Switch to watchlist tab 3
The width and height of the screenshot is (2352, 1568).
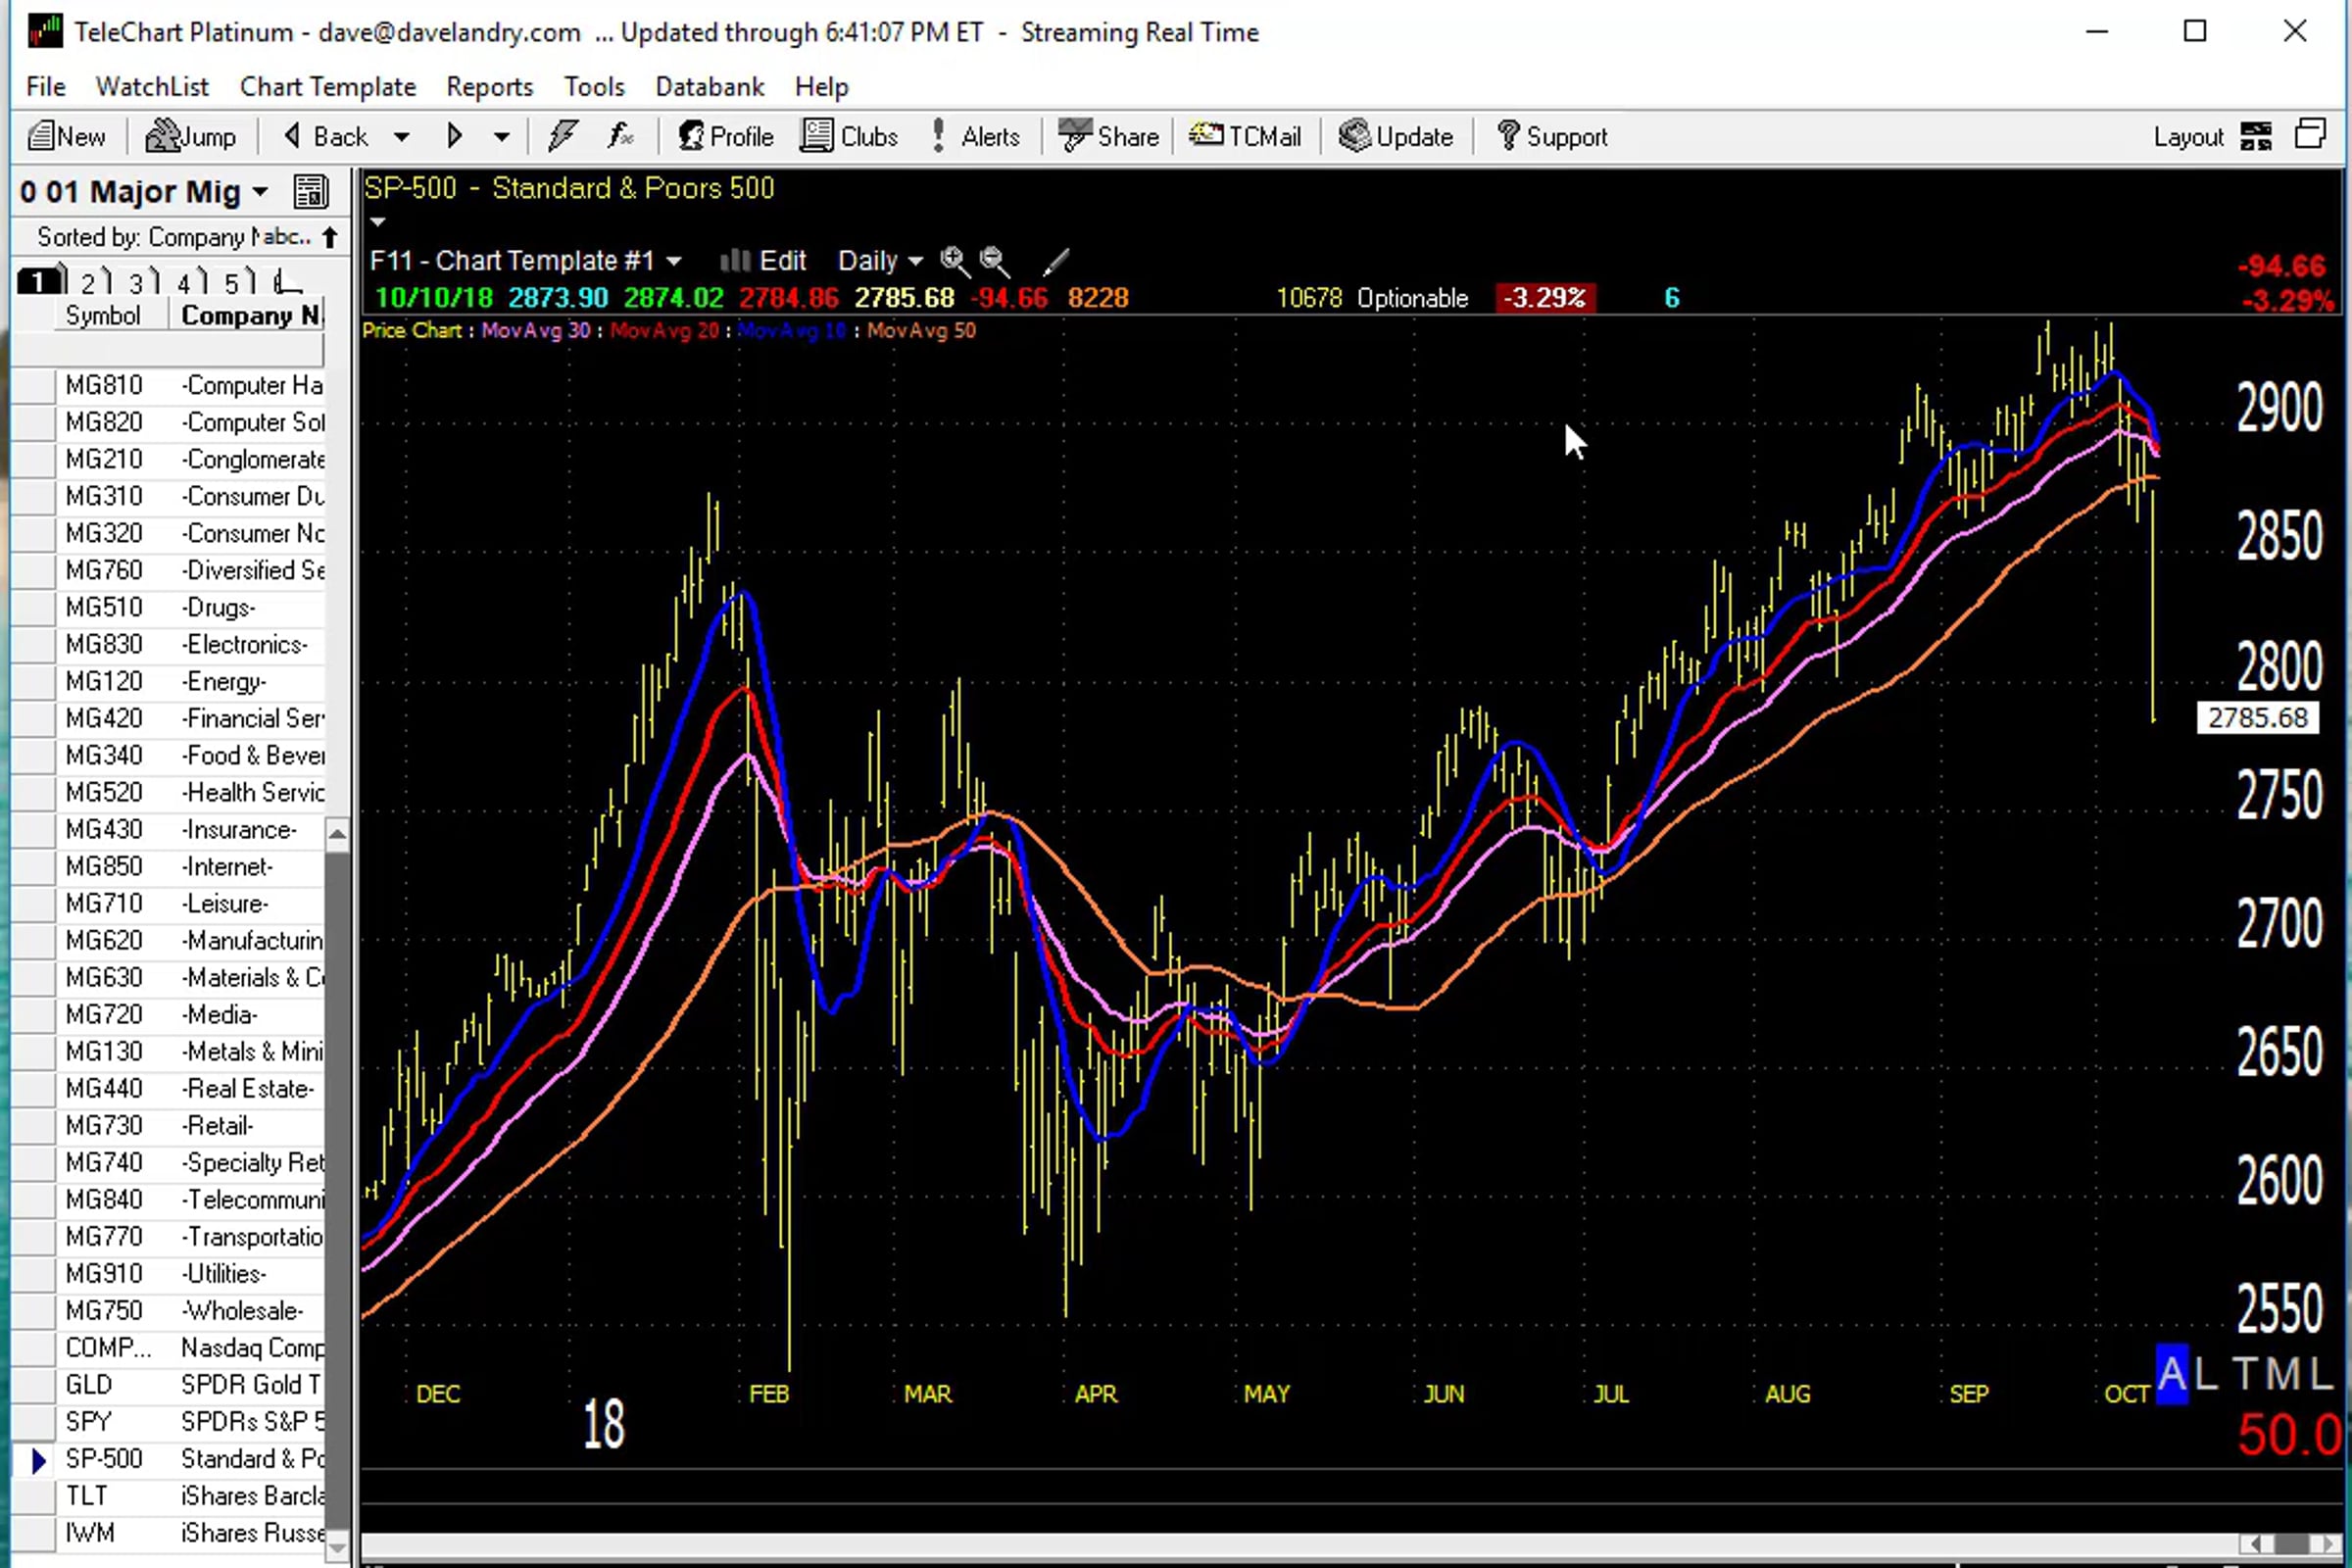click(138, 283)
